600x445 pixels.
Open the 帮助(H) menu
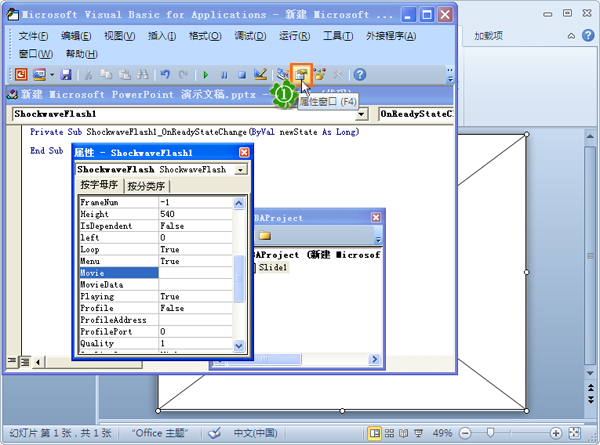click(x=82, y=54)
